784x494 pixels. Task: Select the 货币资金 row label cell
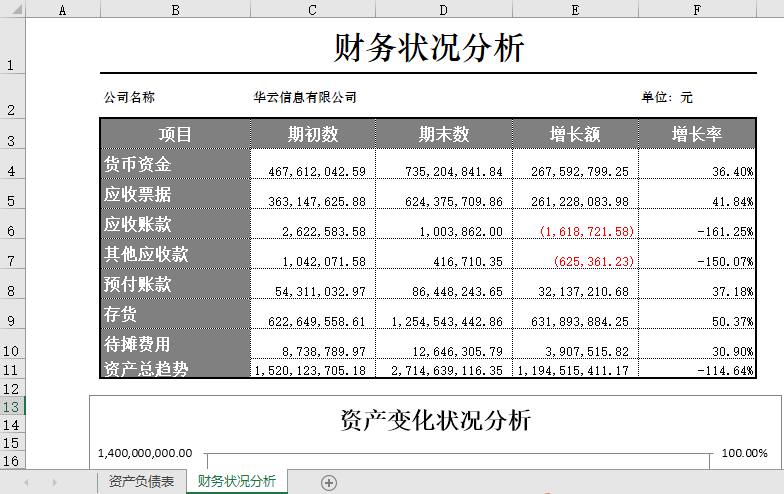coord(175,164)
